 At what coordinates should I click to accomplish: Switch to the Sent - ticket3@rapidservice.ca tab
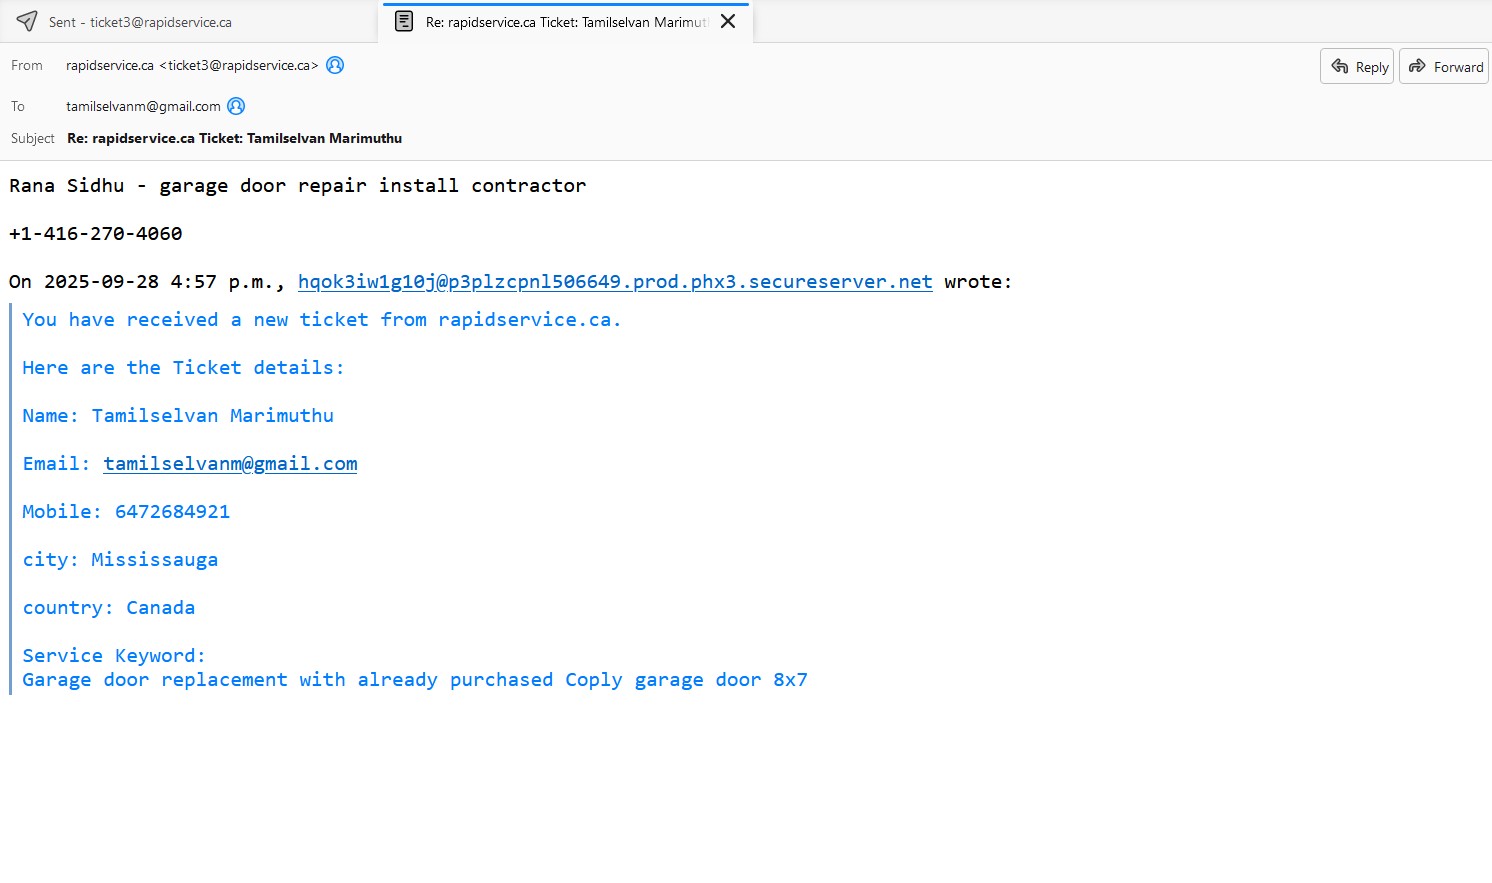[140, 22]
